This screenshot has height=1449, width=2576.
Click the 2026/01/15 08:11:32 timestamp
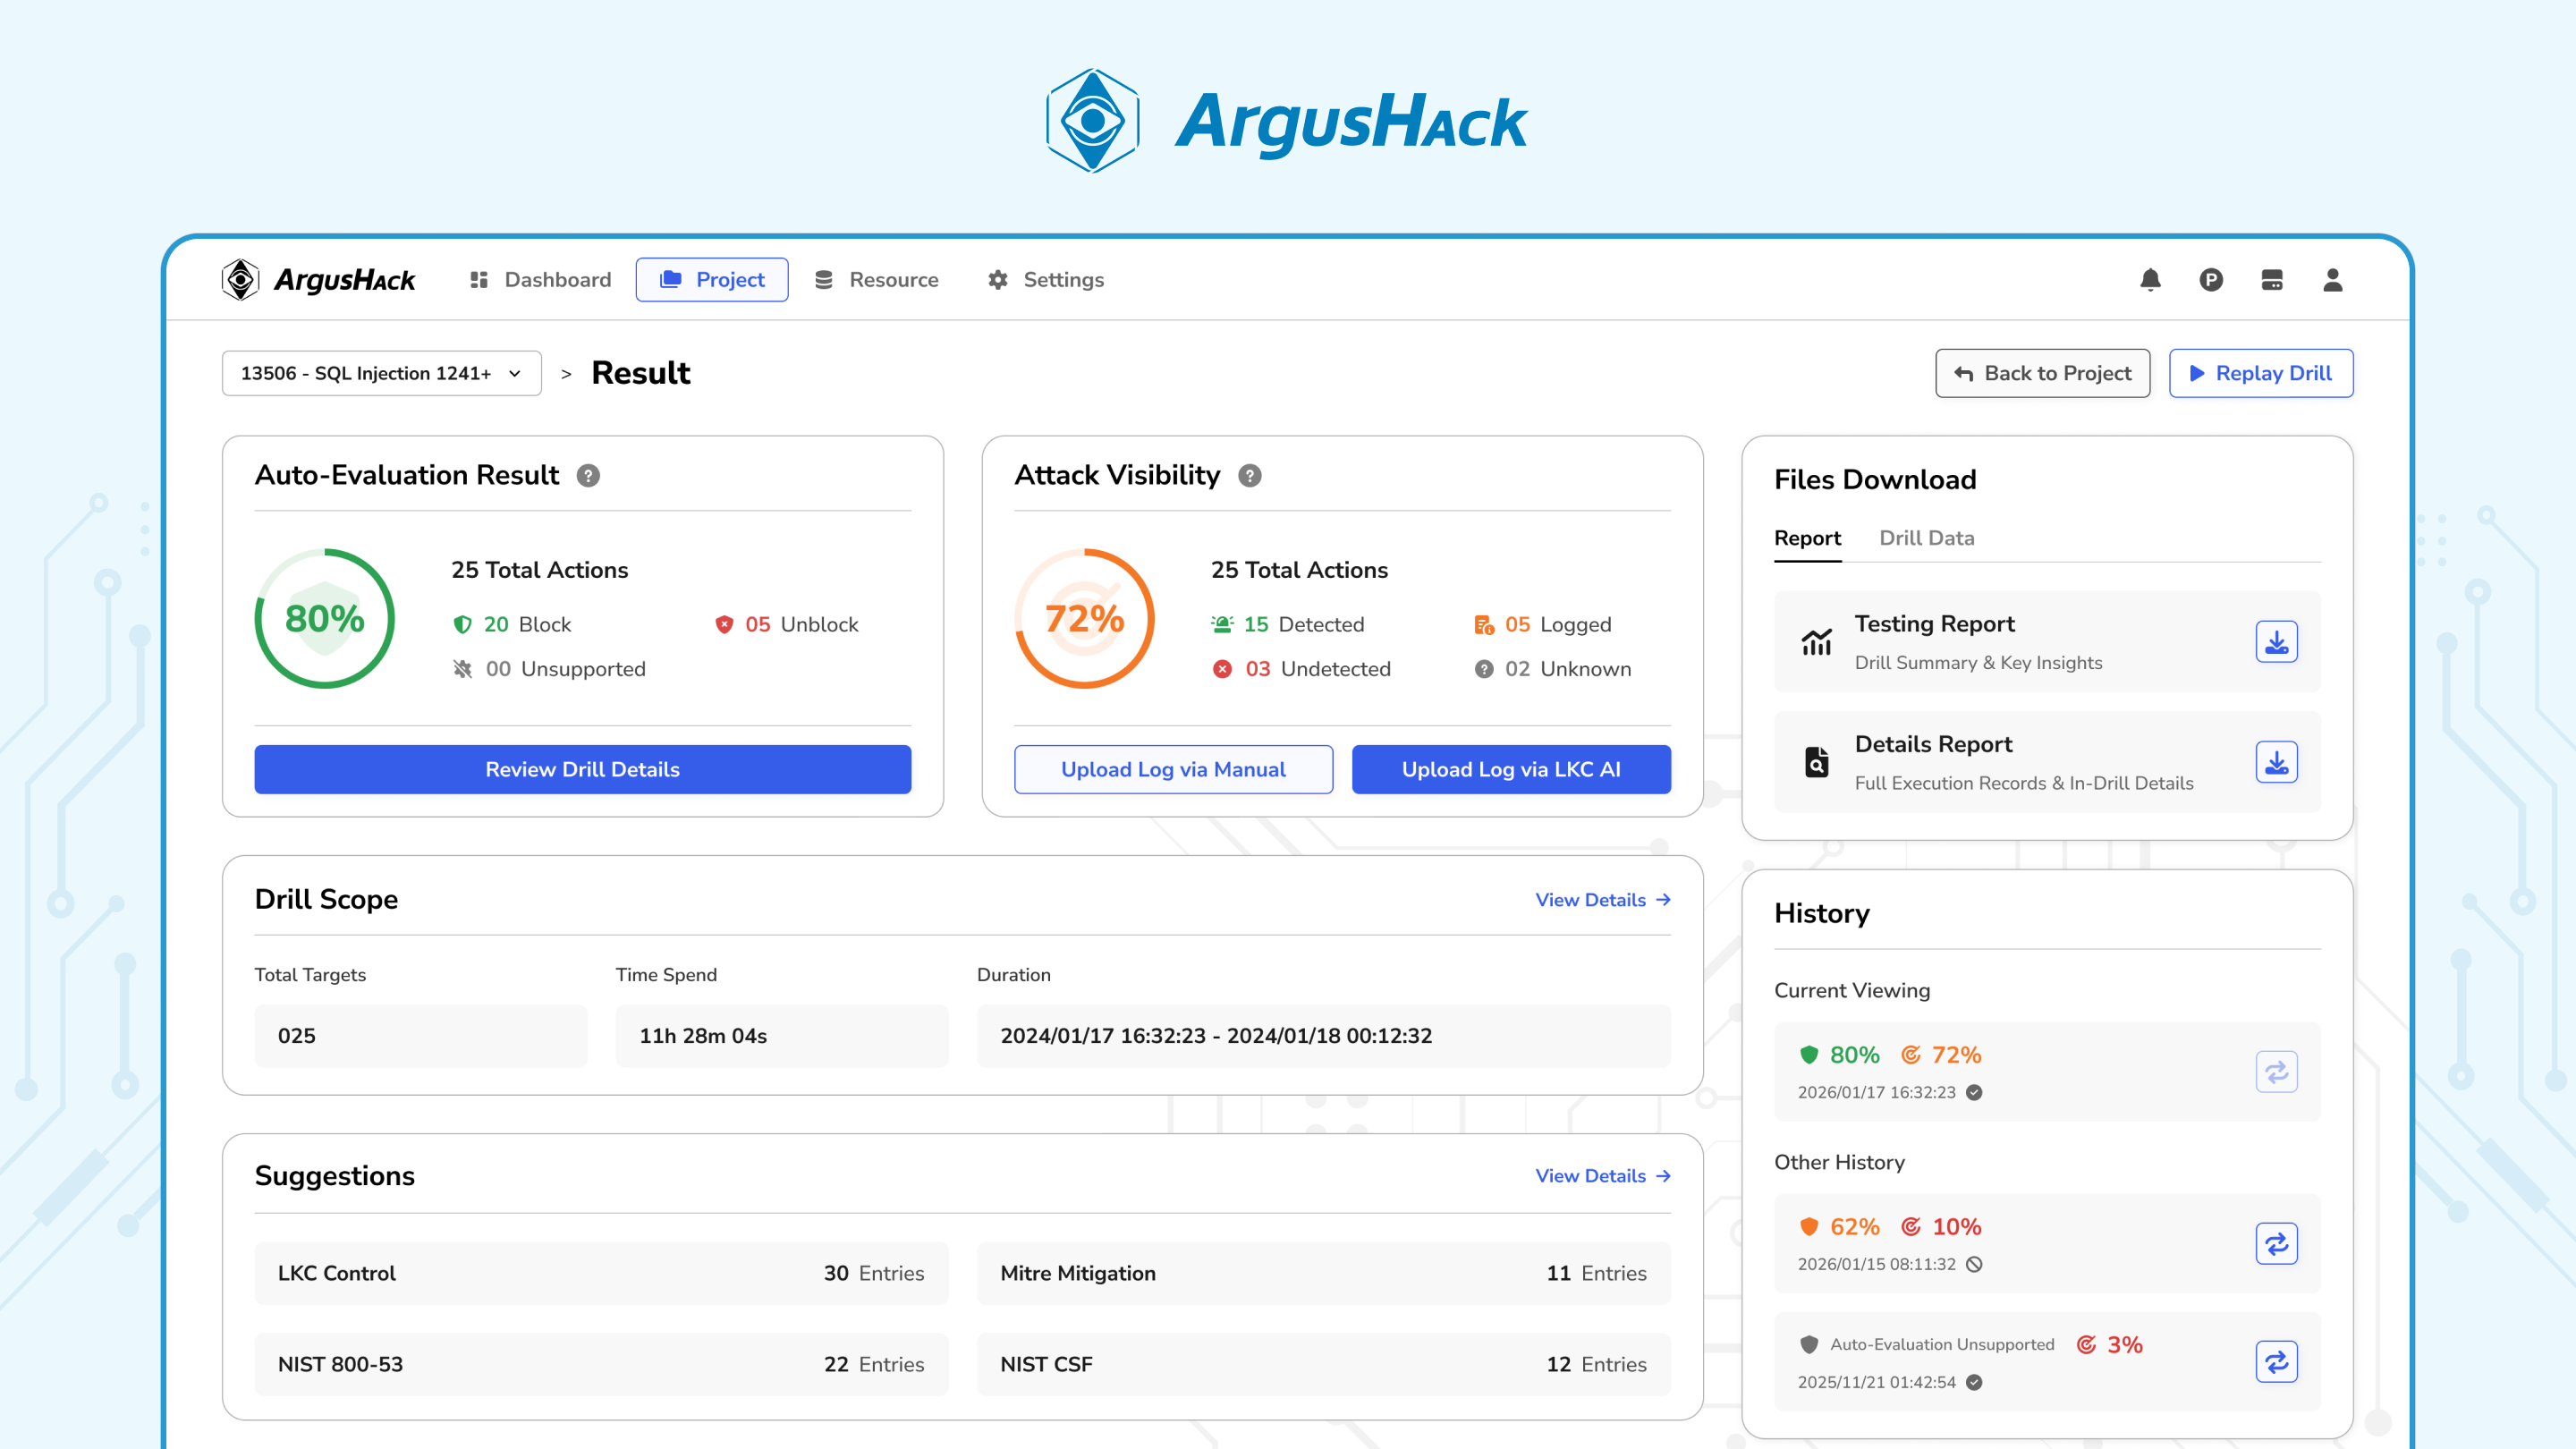tap(1876, 1265)
